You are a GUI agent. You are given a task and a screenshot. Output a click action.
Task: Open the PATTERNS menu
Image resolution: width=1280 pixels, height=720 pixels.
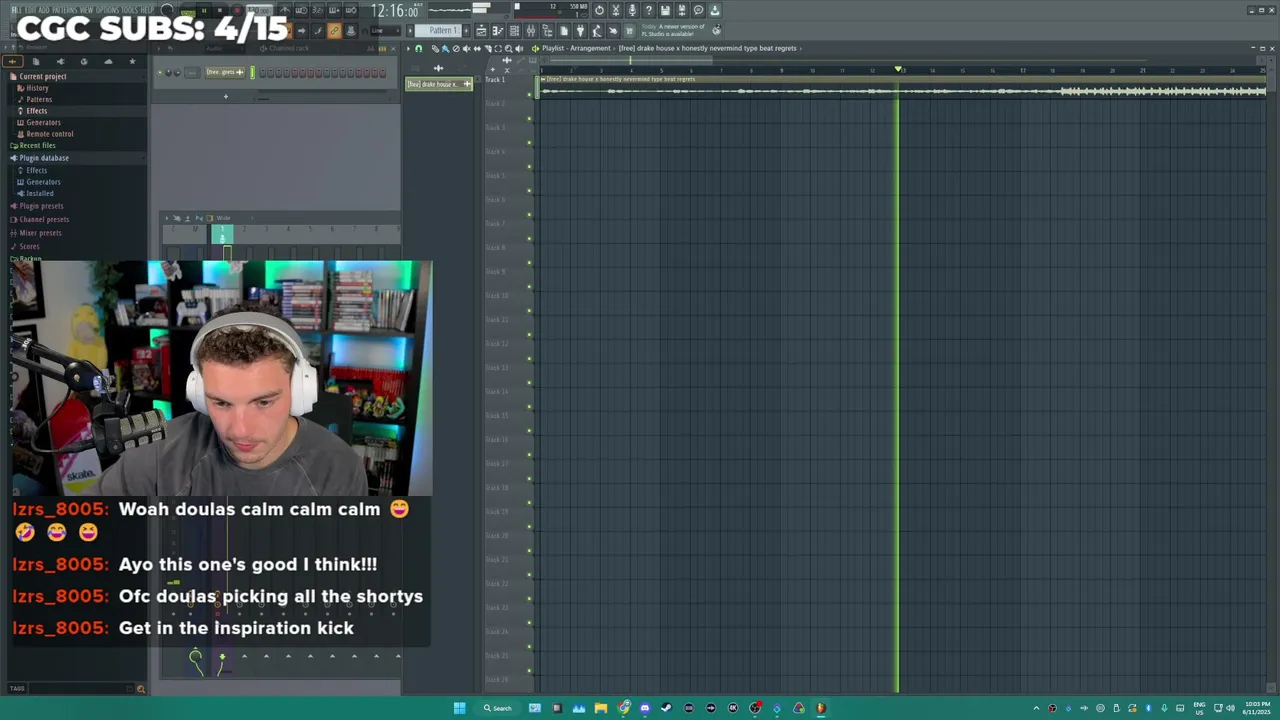[63, 10]
